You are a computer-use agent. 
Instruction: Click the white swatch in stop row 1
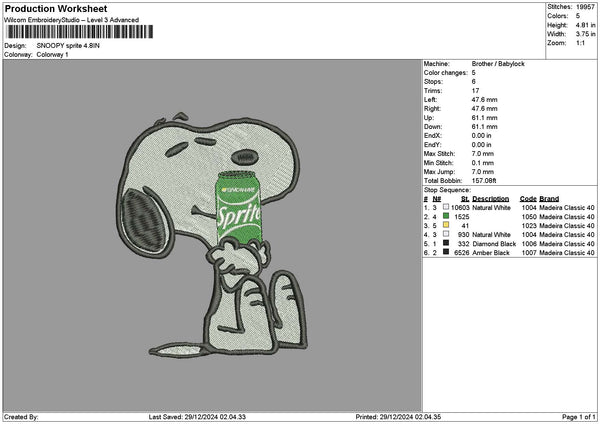pyautogui.click(x=446, y=207)
